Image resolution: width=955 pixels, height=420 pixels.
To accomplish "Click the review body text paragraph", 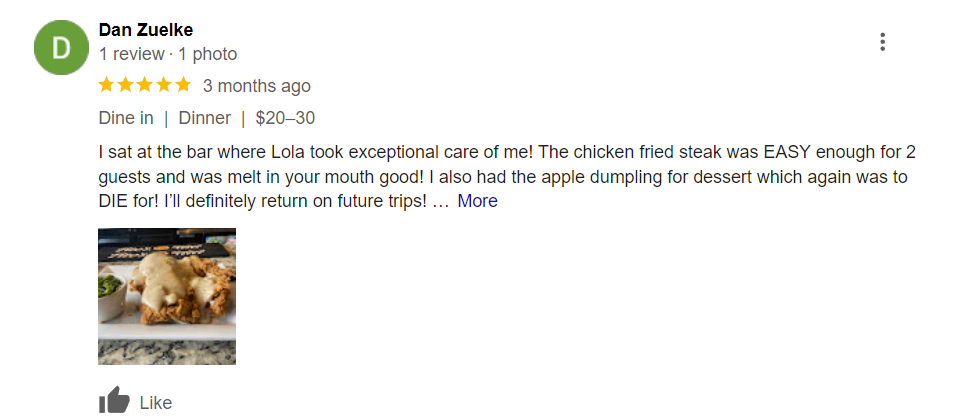I will pyautogui.click(x=507, y=177).
